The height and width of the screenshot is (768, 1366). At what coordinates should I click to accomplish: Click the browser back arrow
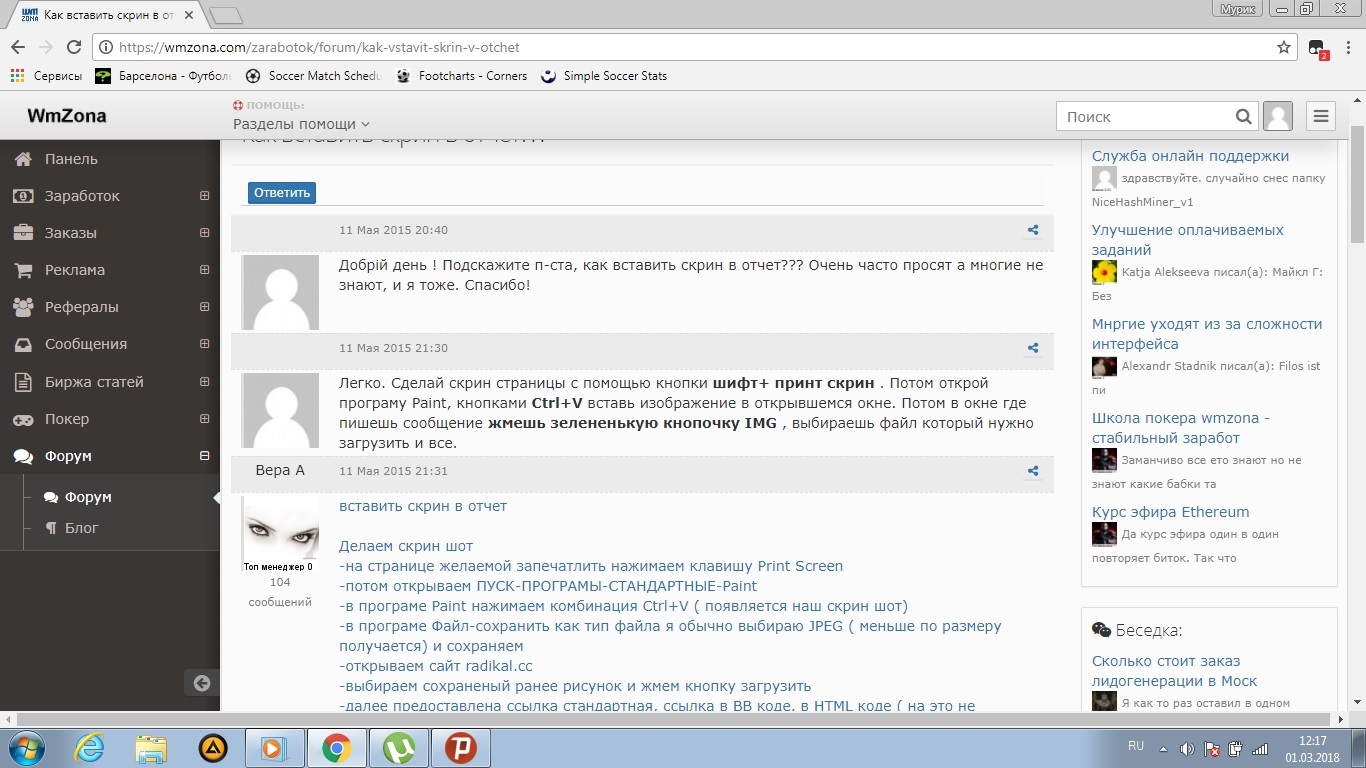tap(18, 47)
